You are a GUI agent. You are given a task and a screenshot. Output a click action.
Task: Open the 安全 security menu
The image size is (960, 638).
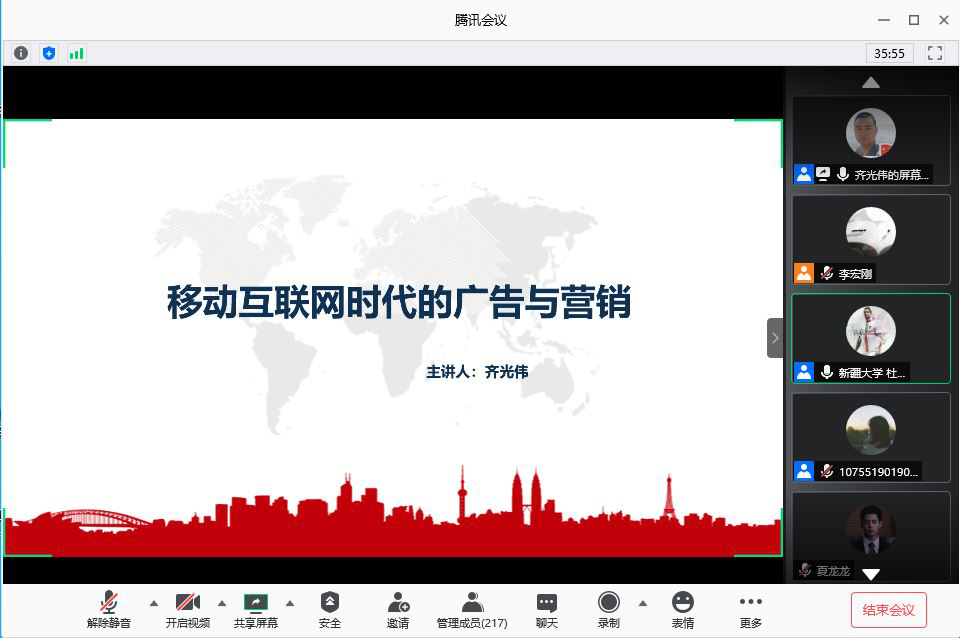pos(330,610)
